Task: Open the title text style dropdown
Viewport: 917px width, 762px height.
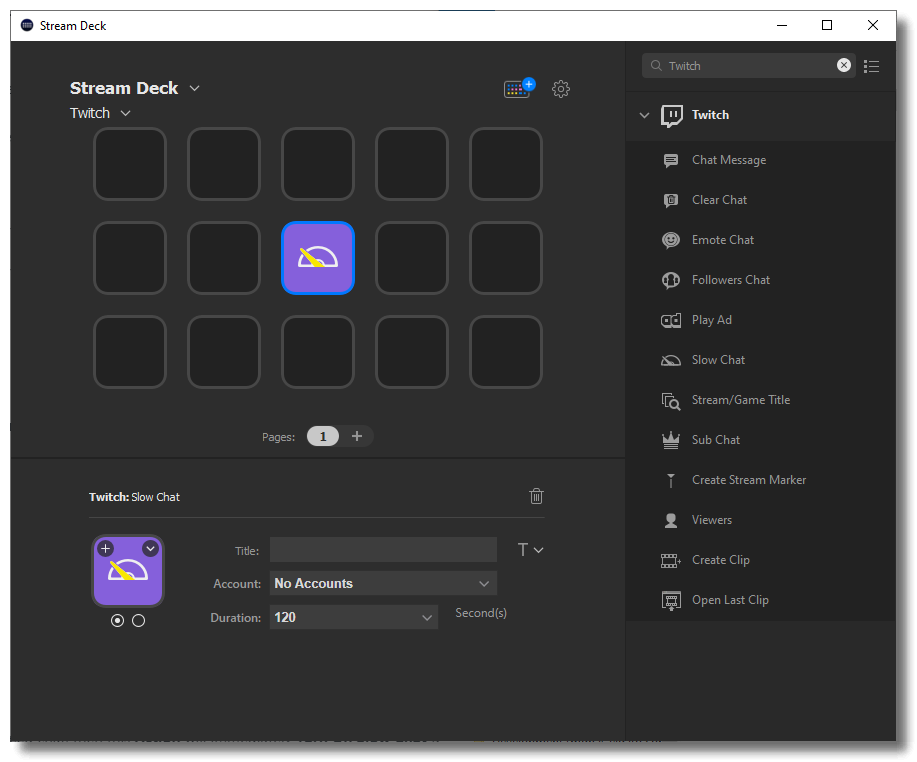Action: tap(530, 550)
